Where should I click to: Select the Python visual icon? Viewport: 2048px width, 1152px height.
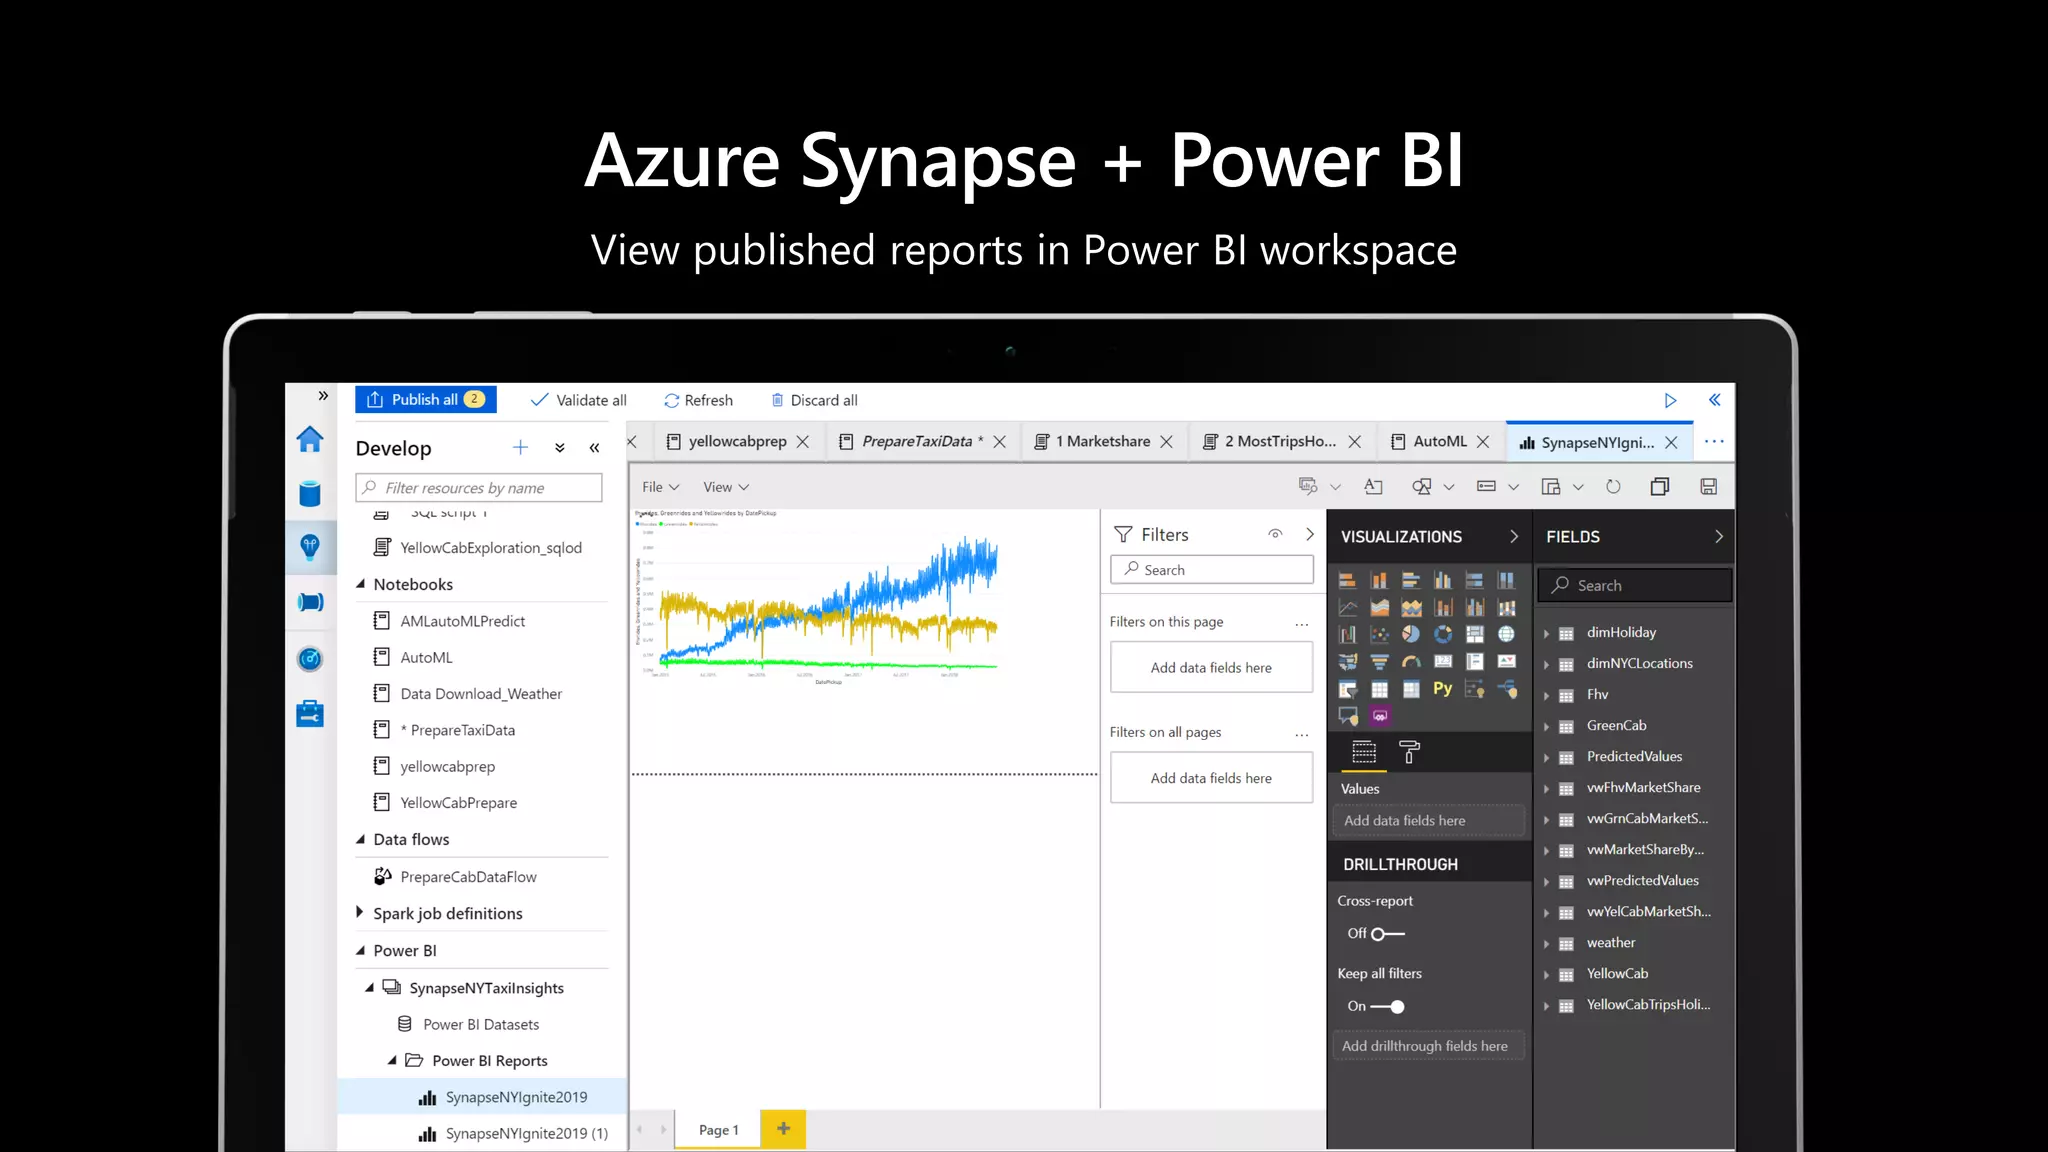pyautogui.click(x=1443, y=688)
